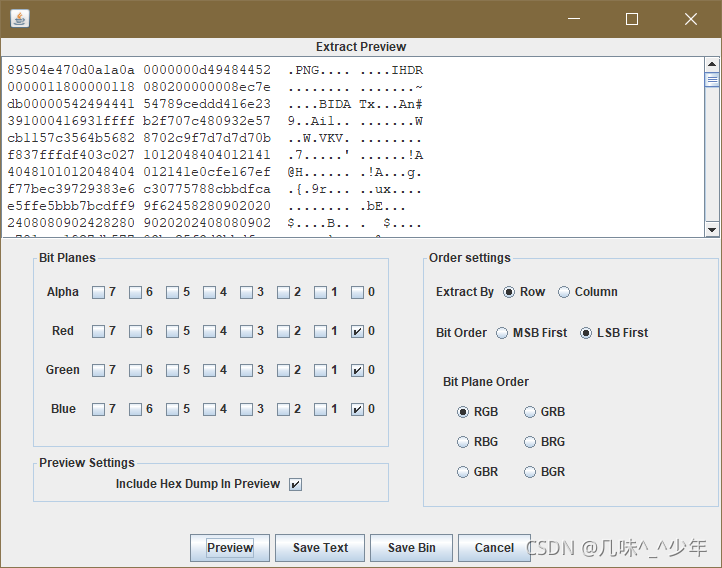Click the '....IHDR' ASCII text
The height and width of the screenshot is (568, 722).
pos(392,70)
